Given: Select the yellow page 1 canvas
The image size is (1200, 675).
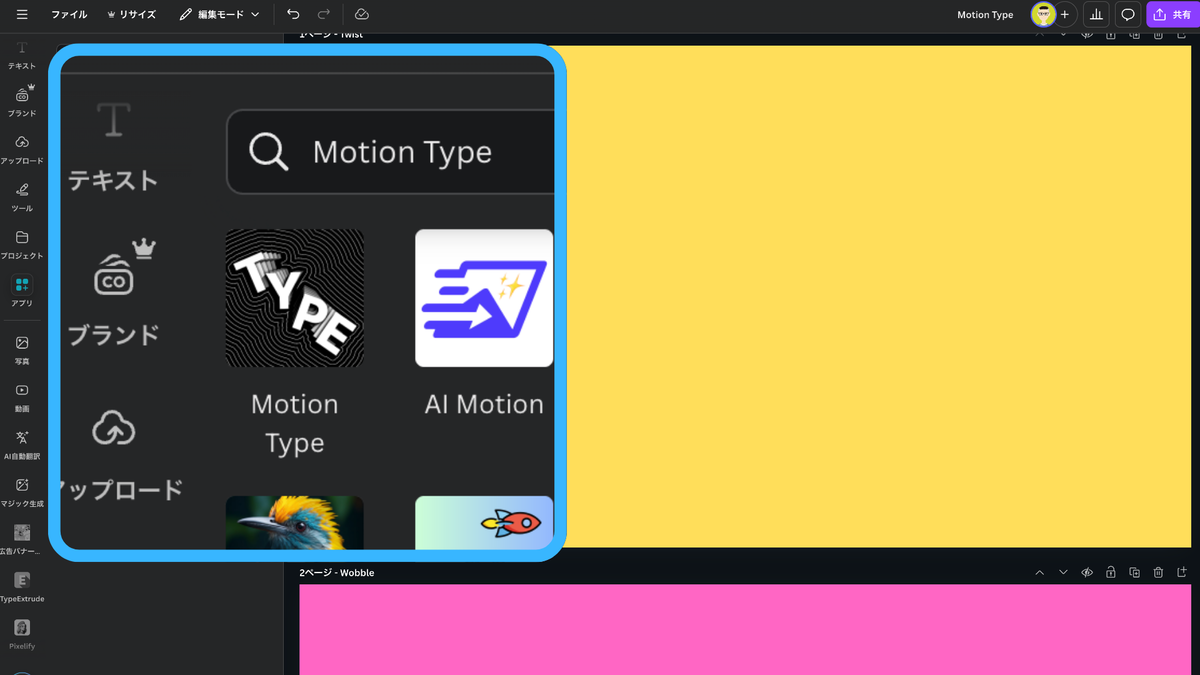Looking at the screenshot, I should (x=878, y=296).
